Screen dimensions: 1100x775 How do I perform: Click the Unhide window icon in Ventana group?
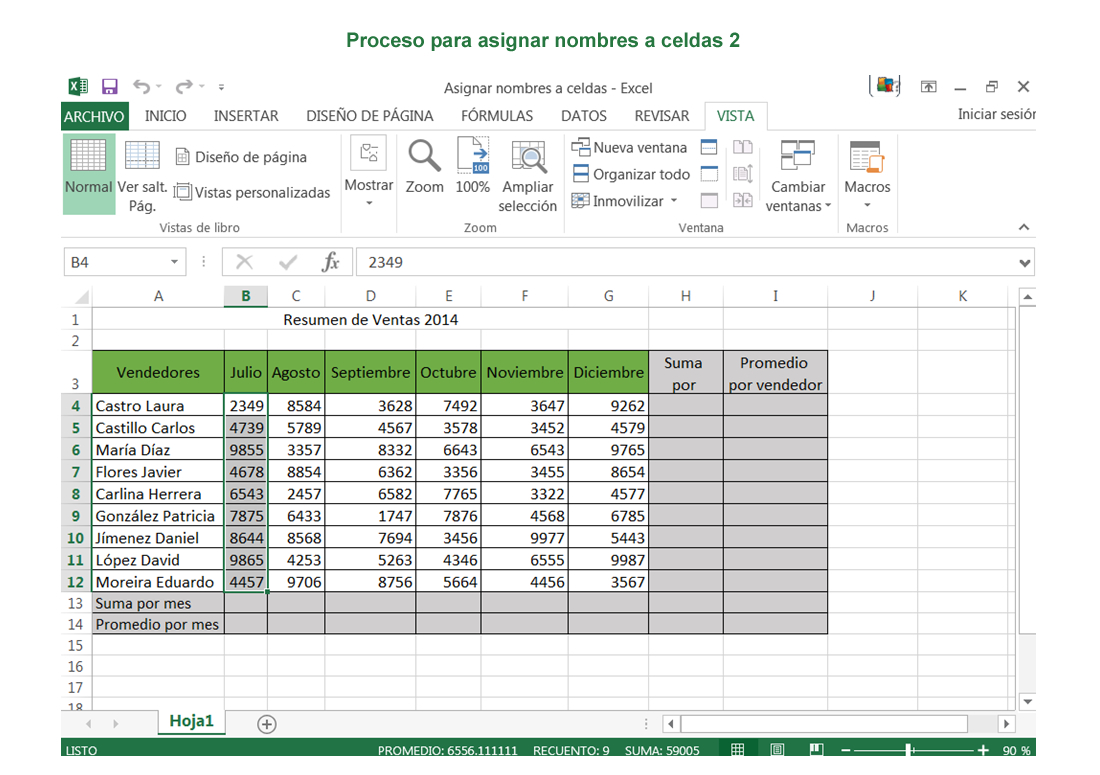709,201
